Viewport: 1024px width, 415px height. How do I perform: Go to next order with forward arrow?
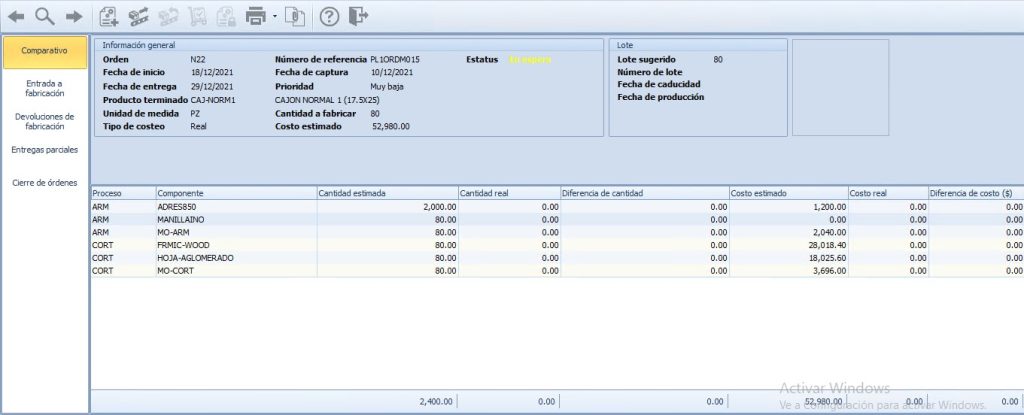click(74, 17)
